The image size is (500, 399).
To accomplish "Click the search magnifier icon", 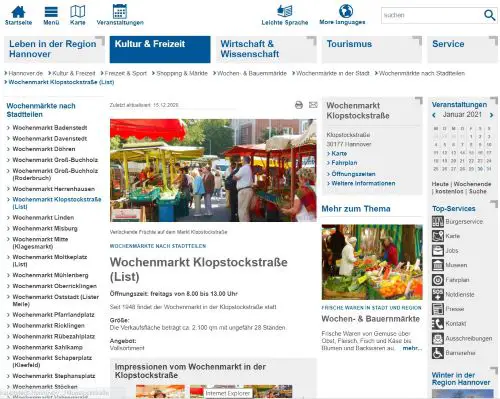I will click(x=489, y=15).
